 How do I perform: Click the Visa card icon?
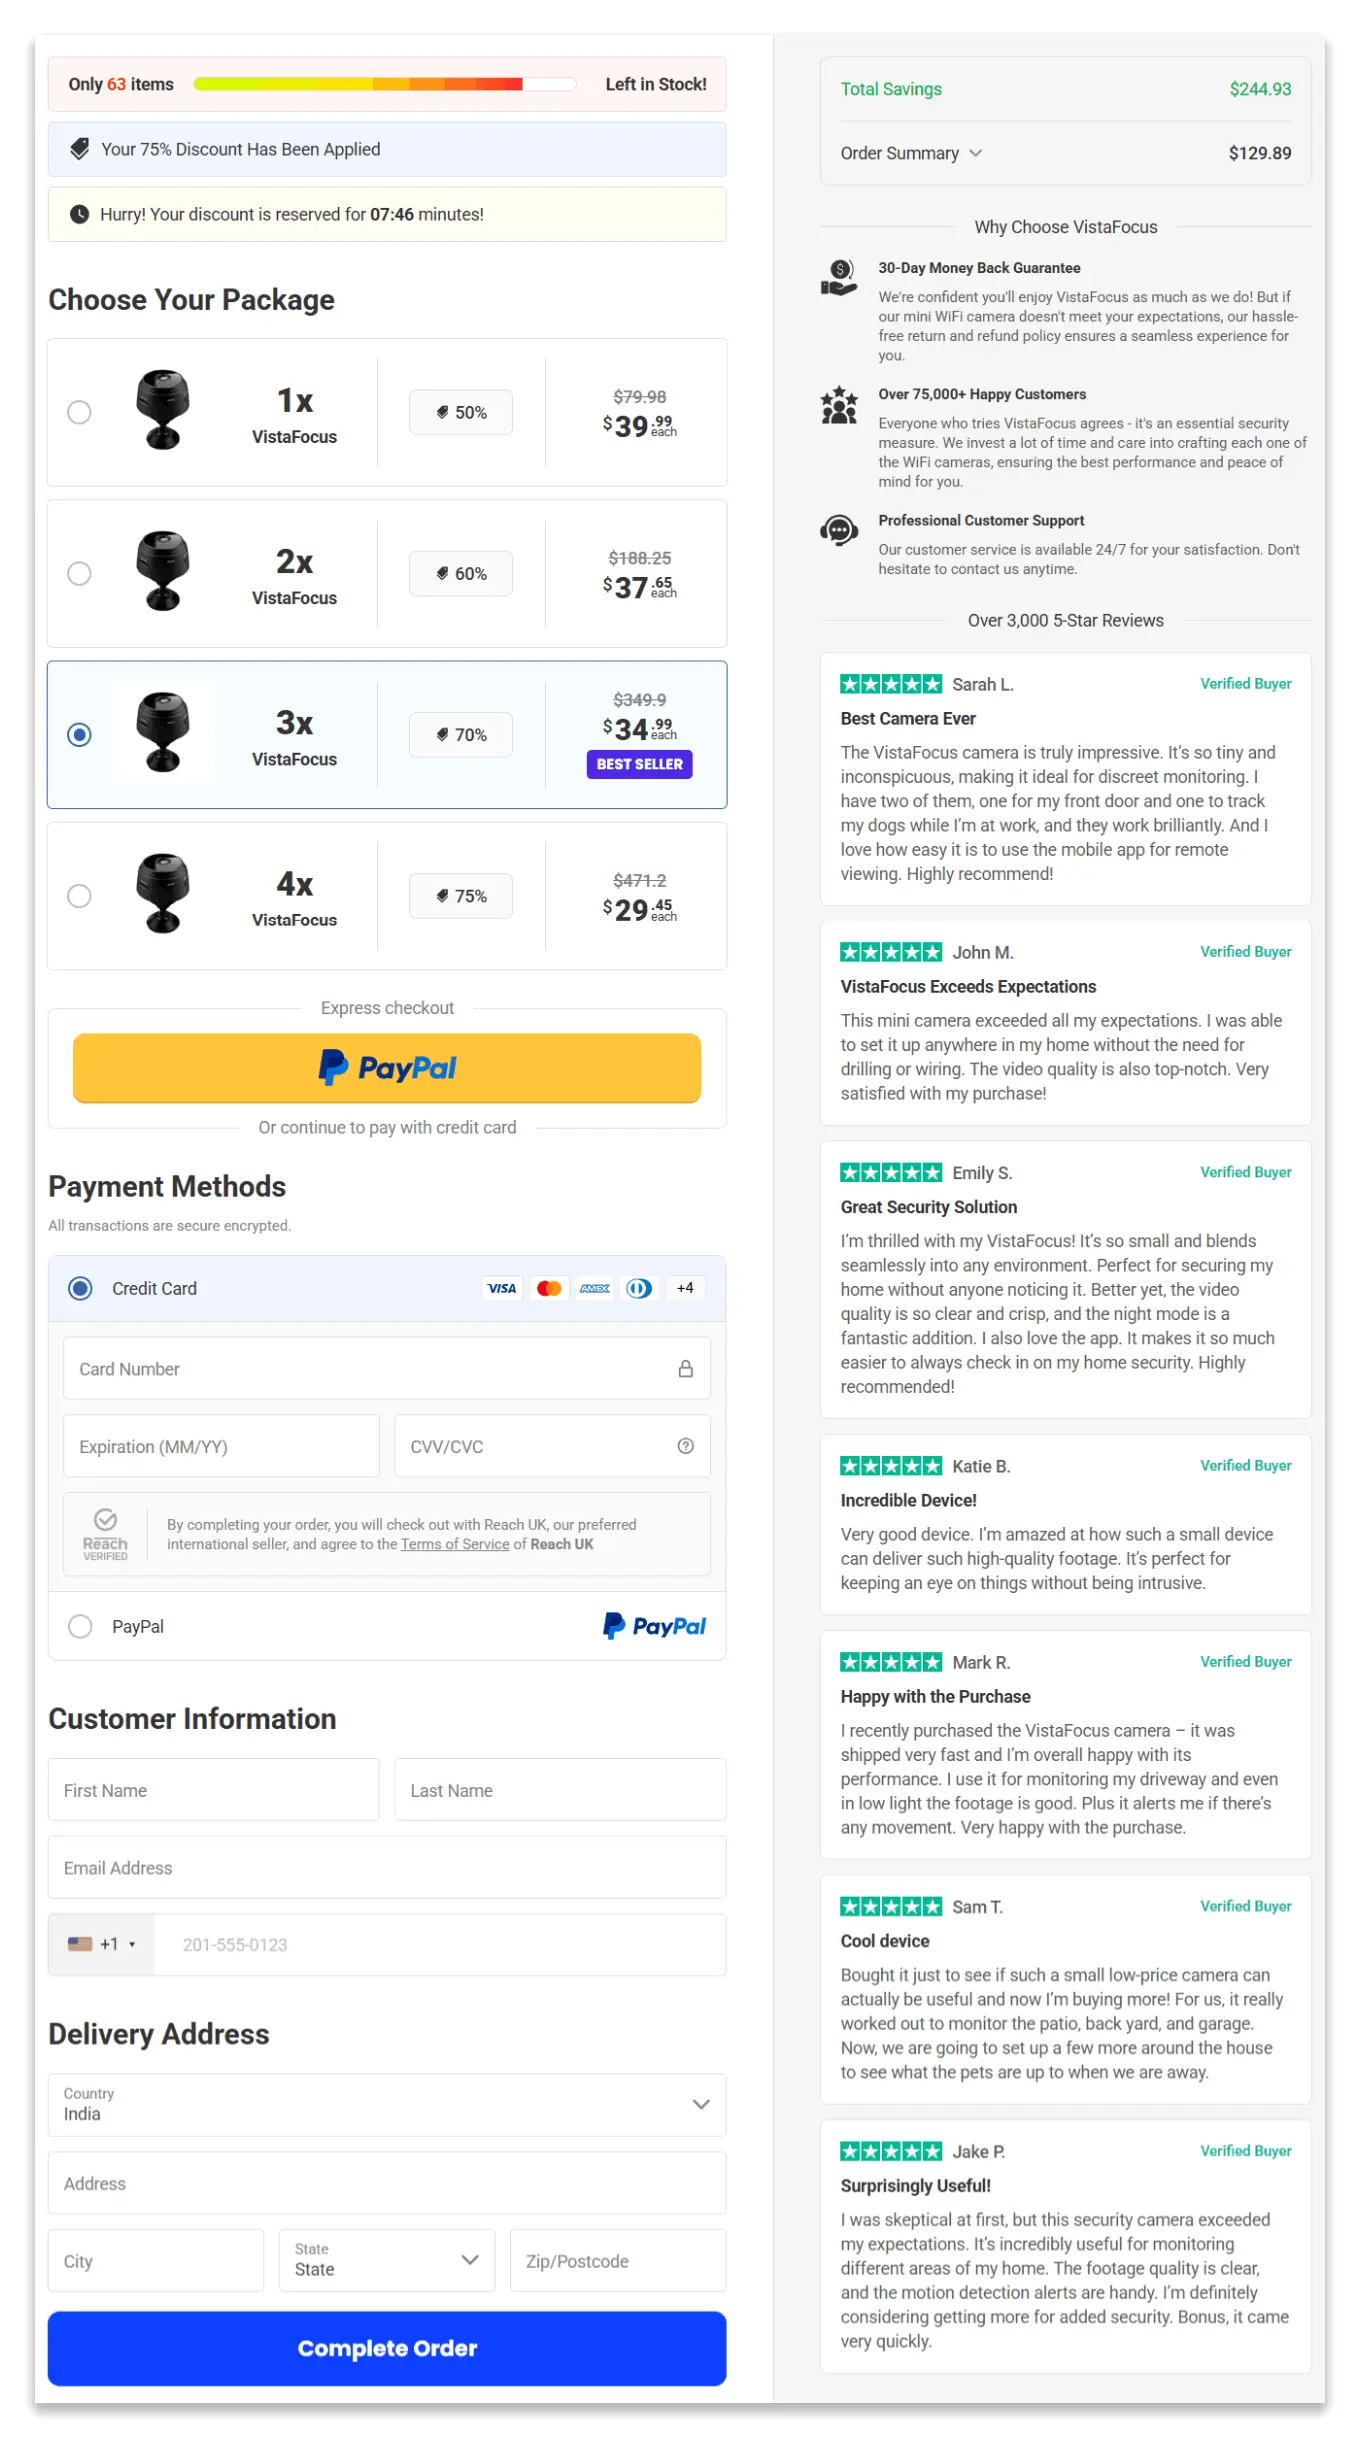pos(502,1288)
